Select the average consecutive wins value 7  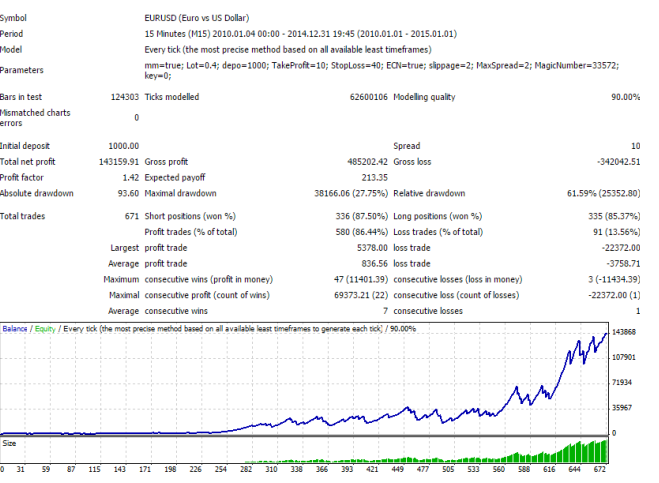385,311
